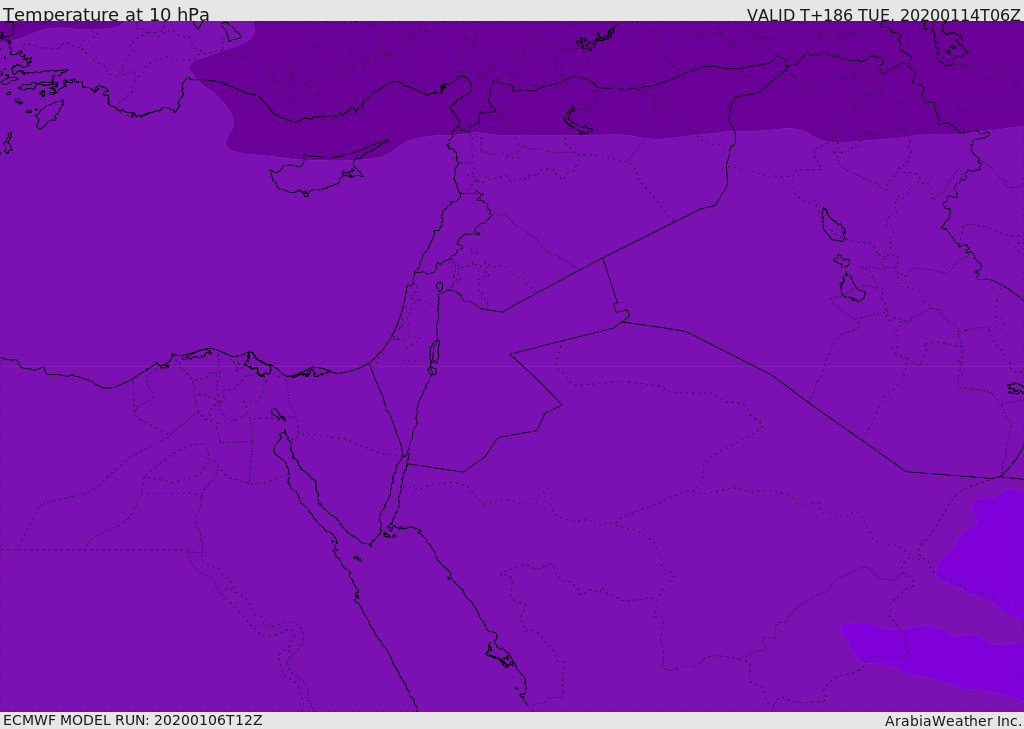Click the Dead Sea outline on map
Screen dimensions: 1024x729
pyautogui.click(x=434, y=356)
